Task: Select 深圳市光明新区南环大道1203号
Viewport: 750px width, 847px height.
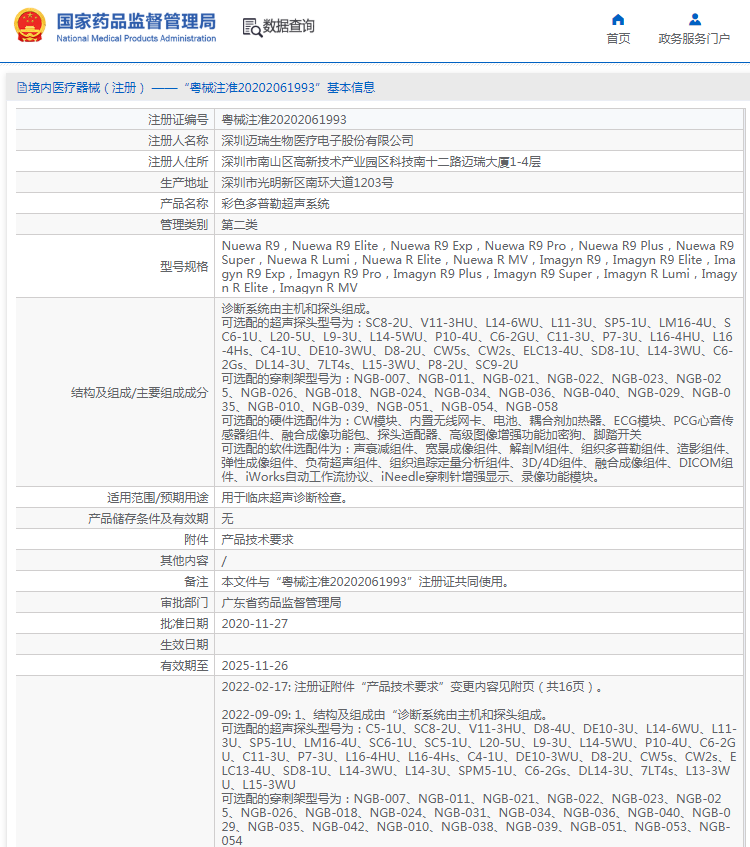Action: (307, 183)
